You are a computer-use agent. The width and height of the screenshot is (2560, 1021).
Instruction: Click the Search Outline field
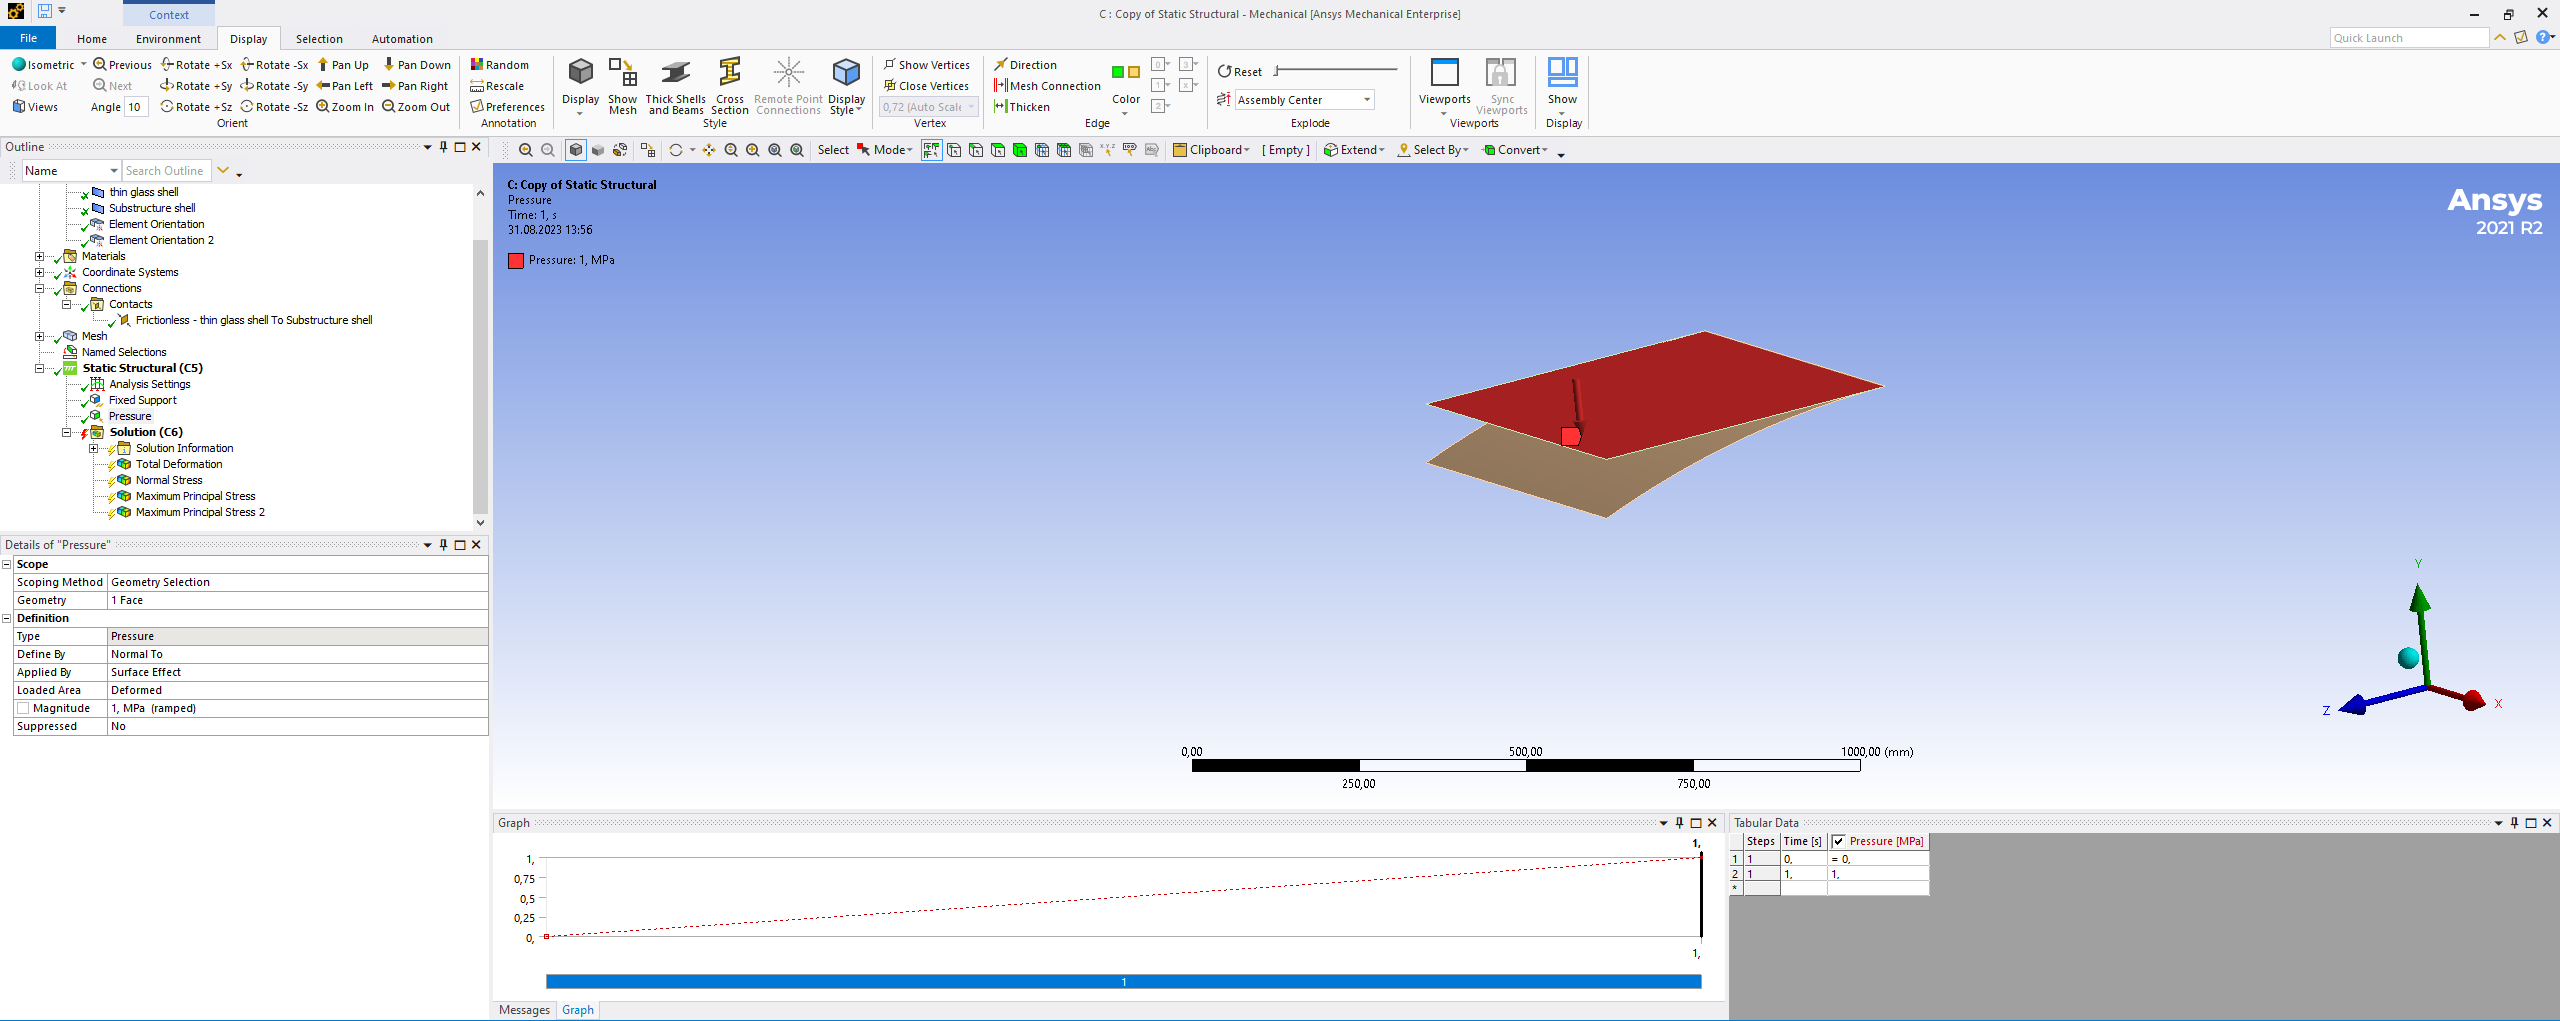[x=166, y=171]
